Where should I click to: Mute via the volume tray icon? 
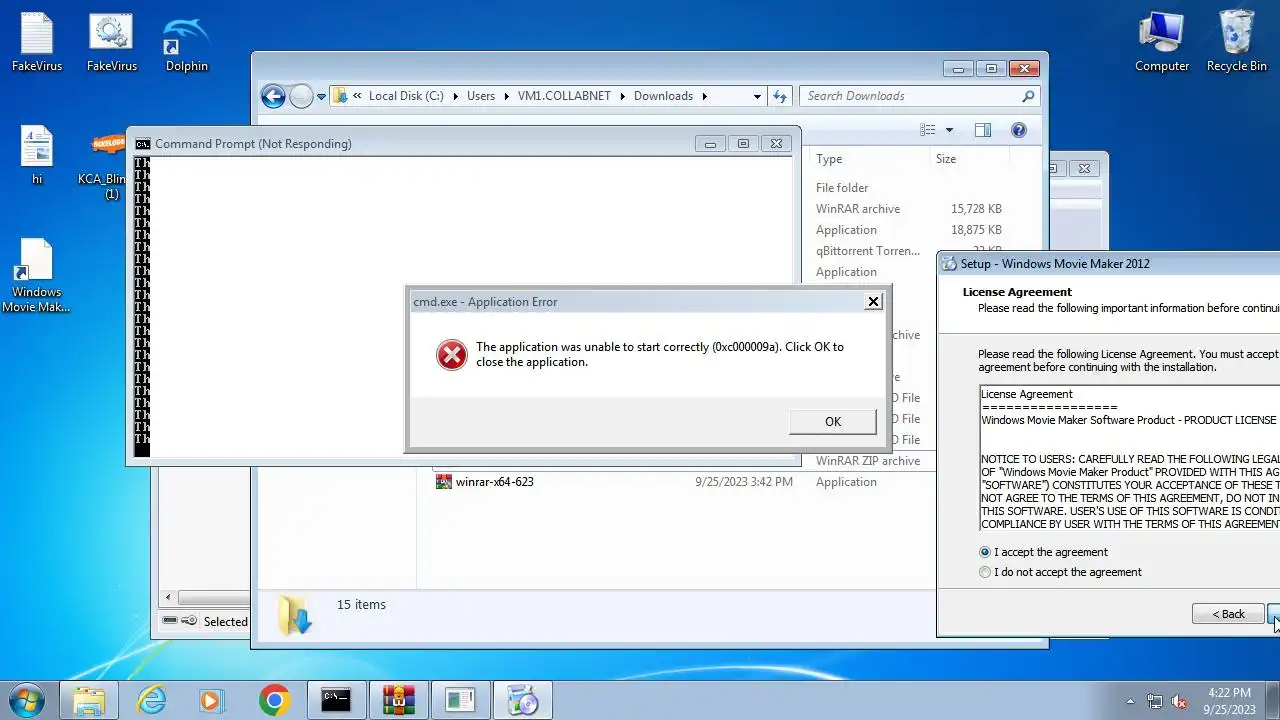click(x=1179, y=701)
